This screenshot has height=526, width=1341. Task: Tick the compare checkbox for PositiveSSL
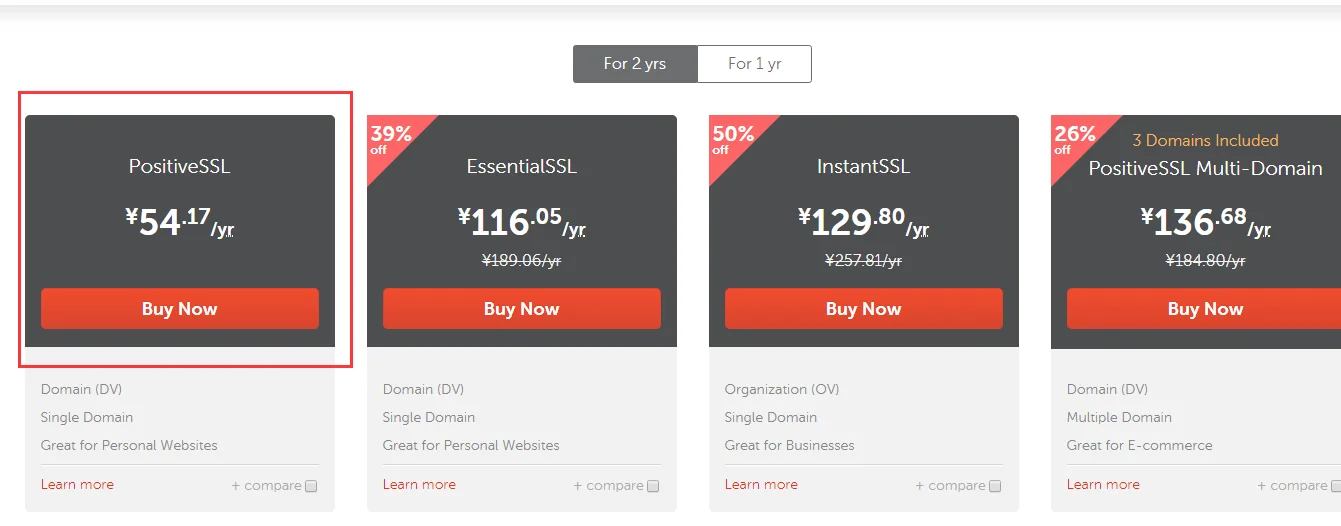[311, 487]
